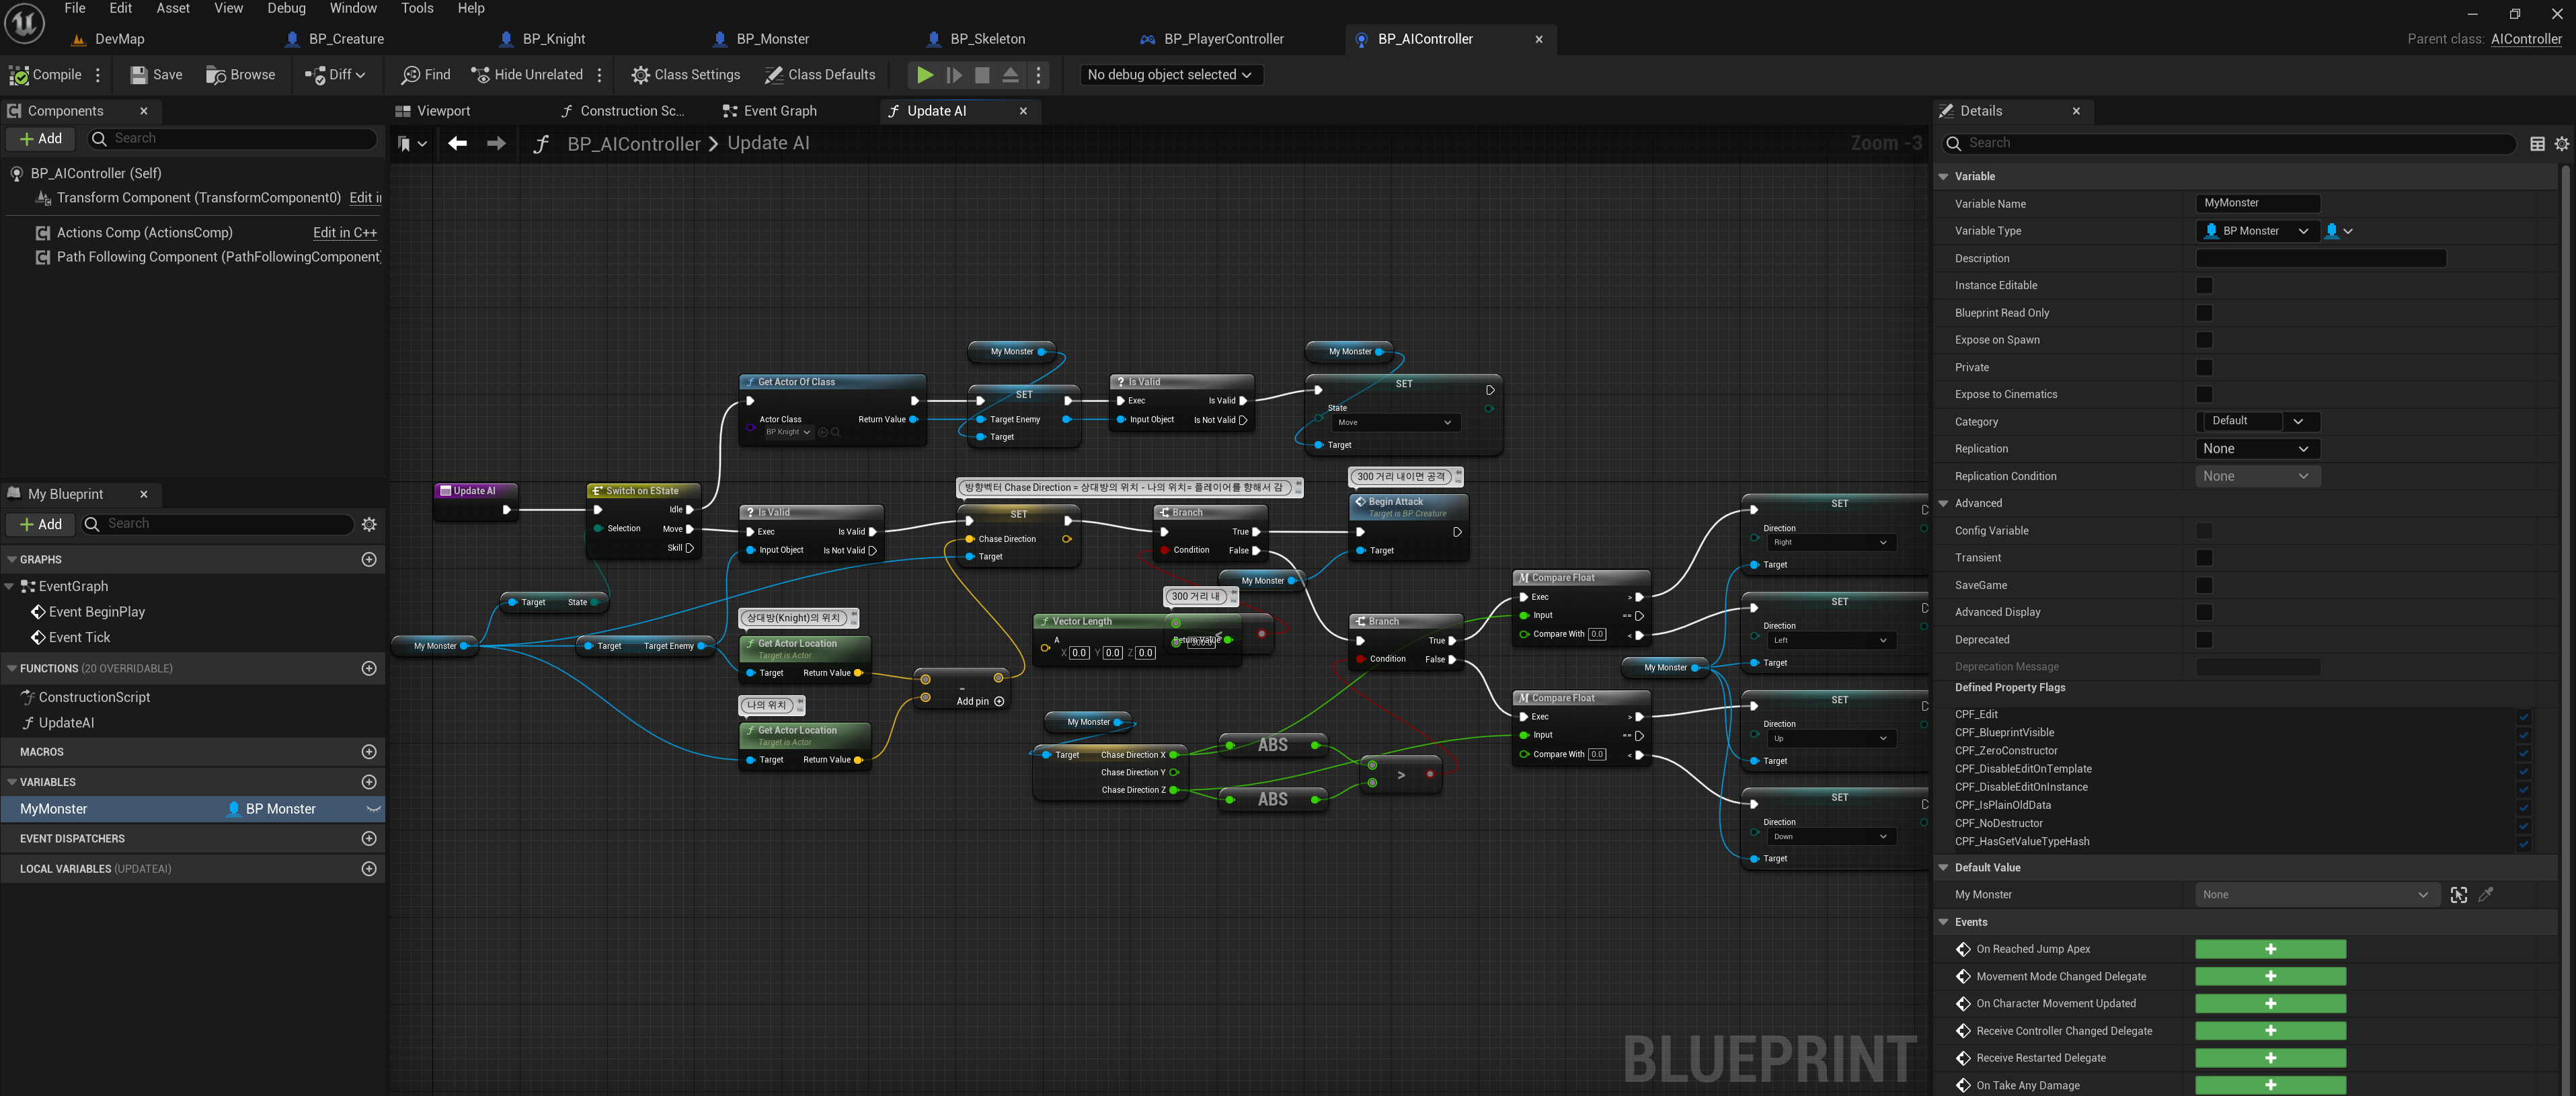Open AIController parent class link
Viewport: 2576px width, 1096px height.
coord(2526,39)
